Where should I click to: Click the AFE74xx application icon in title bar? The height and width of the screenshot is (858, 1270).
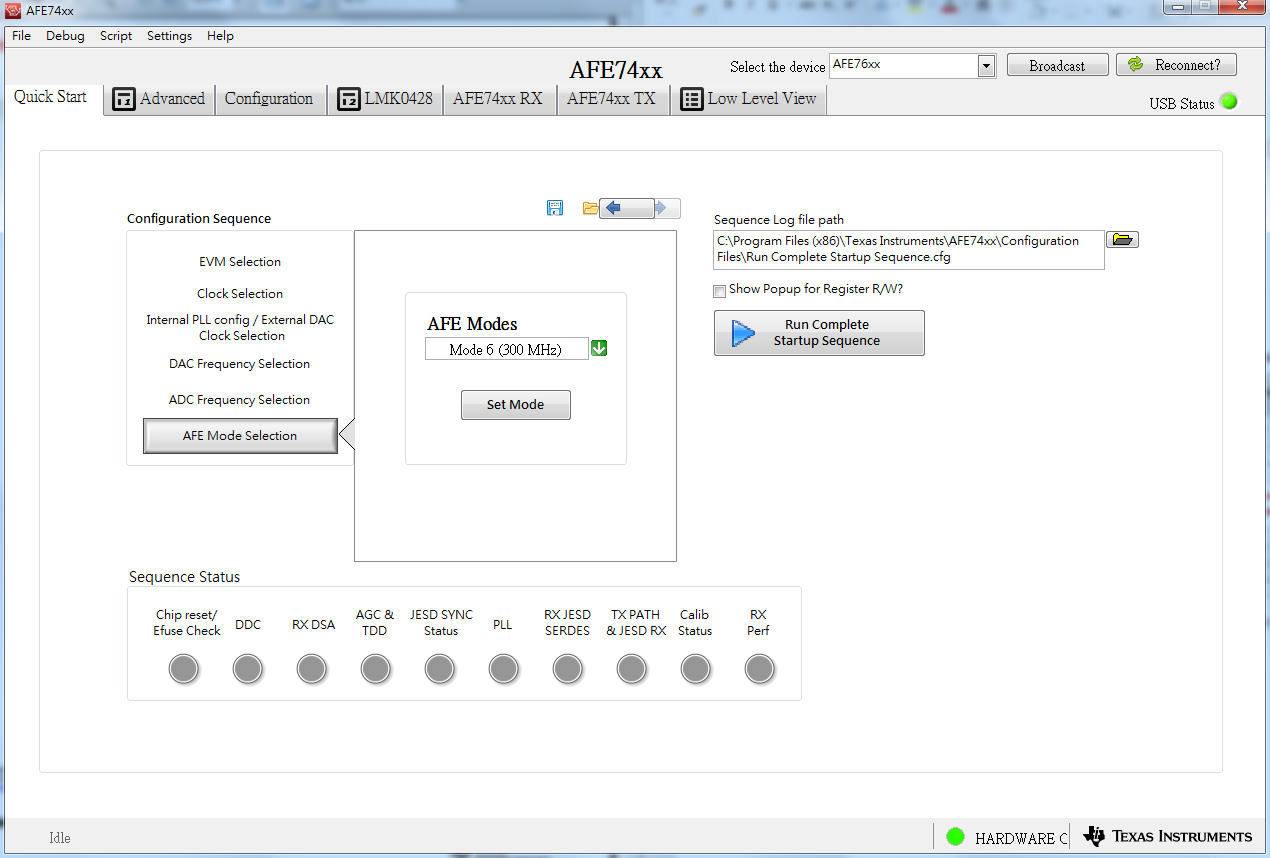(13, 10)
